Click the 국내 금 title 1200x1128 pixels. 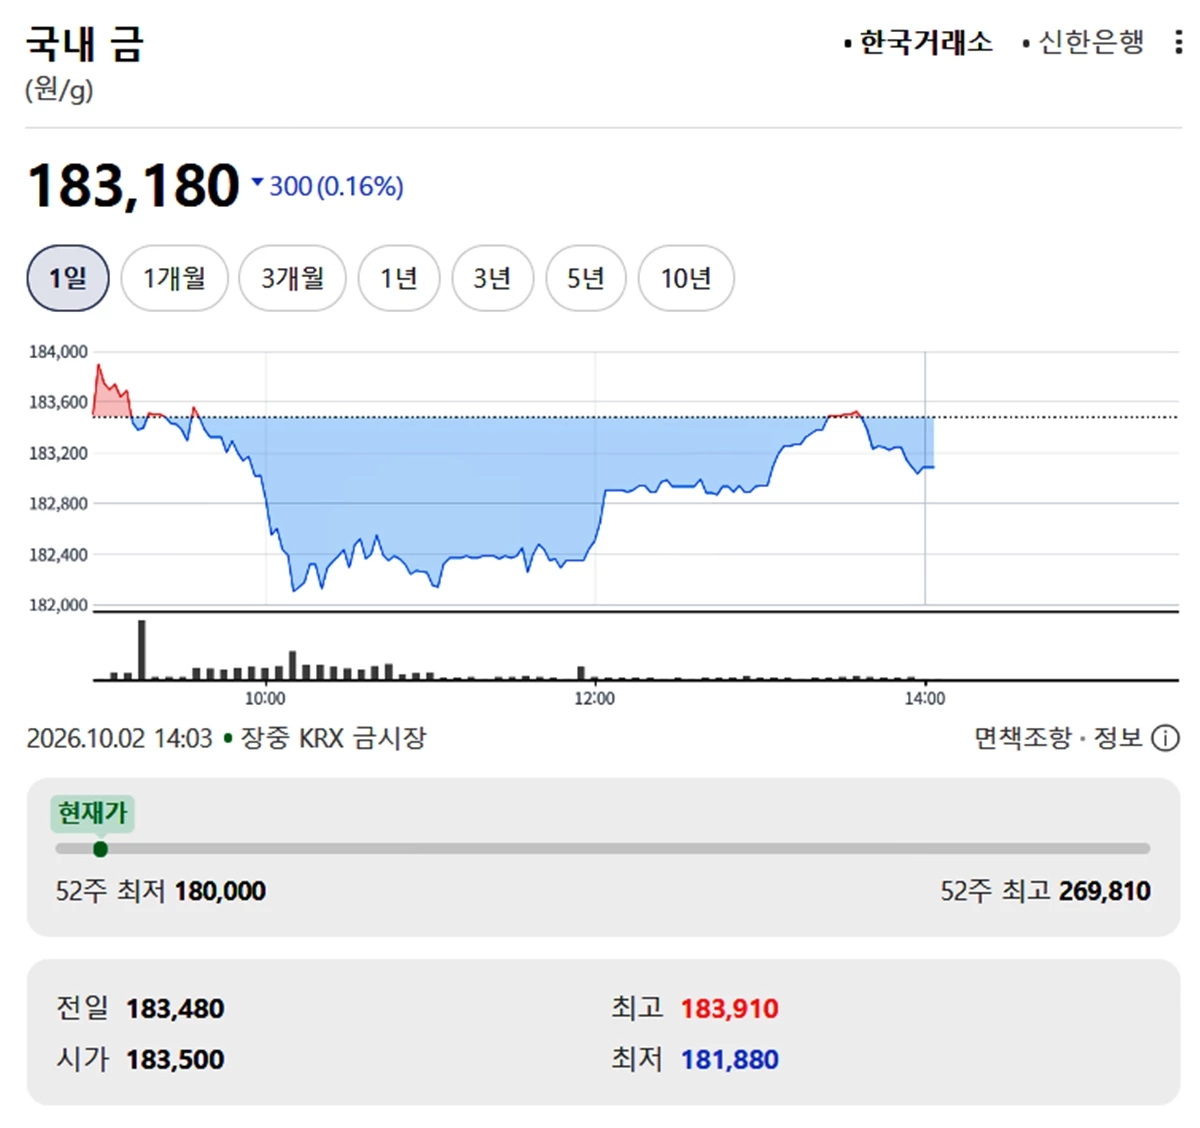[x=85, y=44]
